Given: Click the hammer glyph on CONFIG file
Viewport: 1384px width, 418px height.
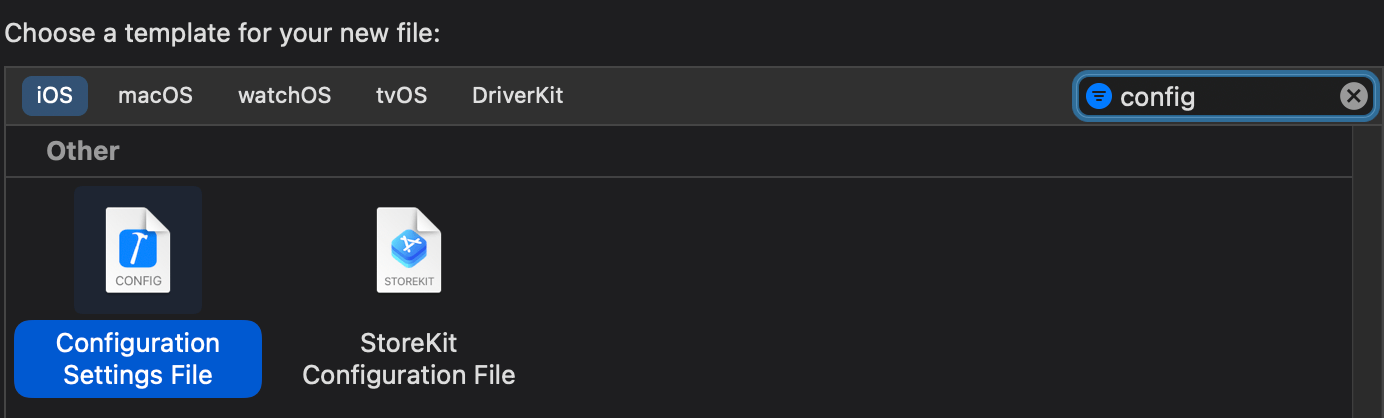Looking at the screenshot, I should click(x=138, y=247).
